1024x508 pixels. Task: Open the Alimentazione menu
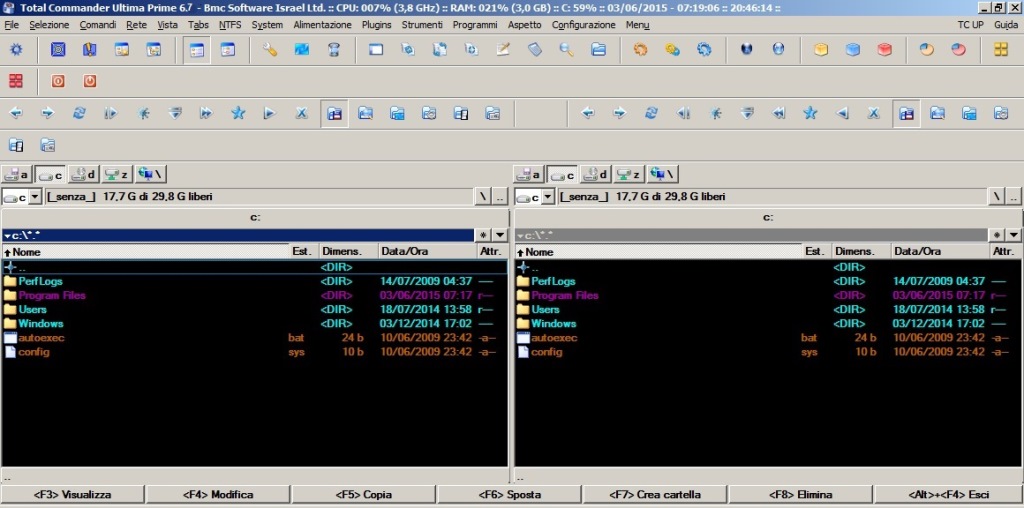click(323, 25)
